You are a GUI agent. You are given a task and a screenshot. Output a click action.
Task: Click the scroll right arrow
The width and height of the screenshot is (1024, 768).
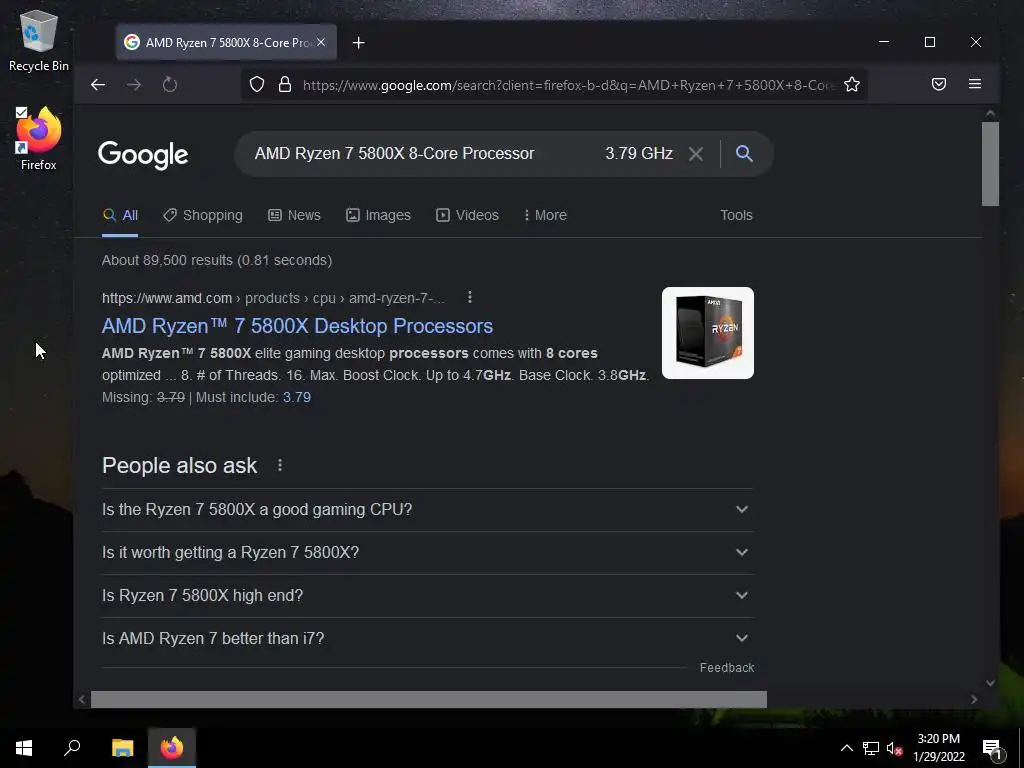974,699
